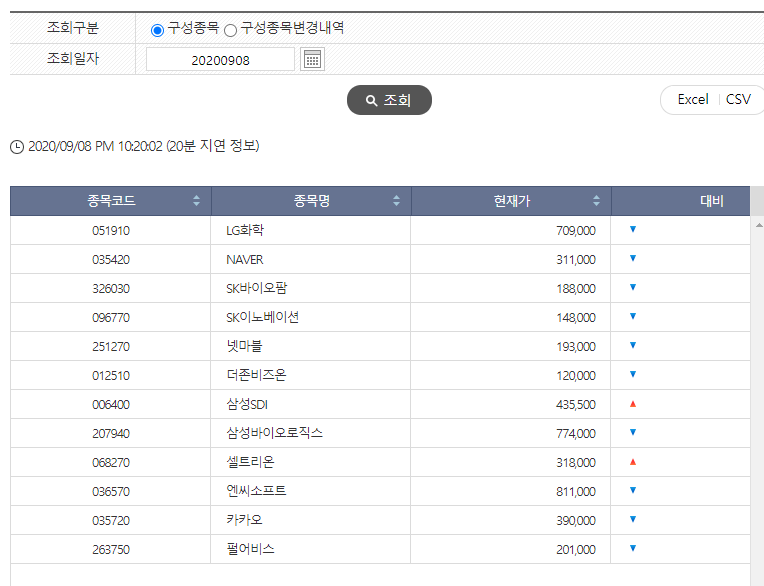Click price value 811,000
Image resolution: width=764 pixels, height=586 pixels.
pyautogui.click(x=576, y=491)
